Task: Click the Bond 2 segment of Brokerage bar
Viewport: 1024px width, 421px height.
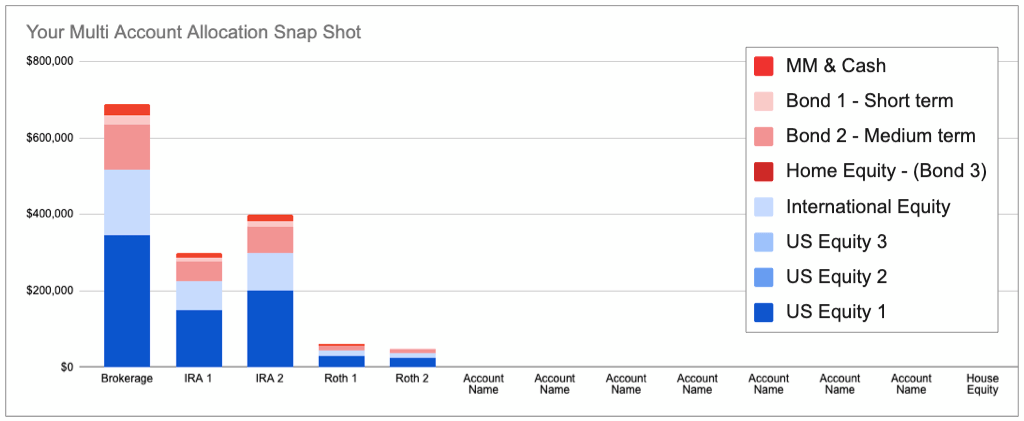Action: (127, 147)
